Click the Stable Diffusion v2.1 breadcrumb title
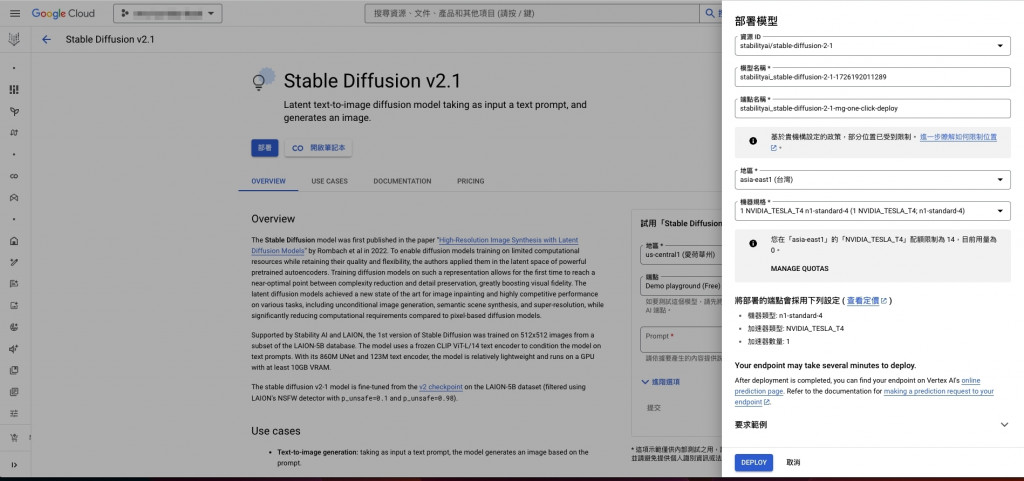 coord(110,39)
